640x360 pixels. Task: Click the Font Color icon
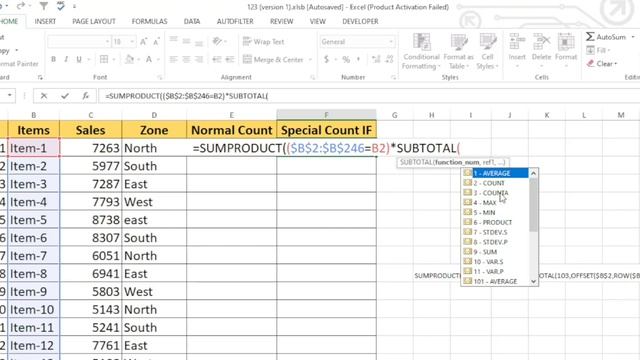(149, 60)
